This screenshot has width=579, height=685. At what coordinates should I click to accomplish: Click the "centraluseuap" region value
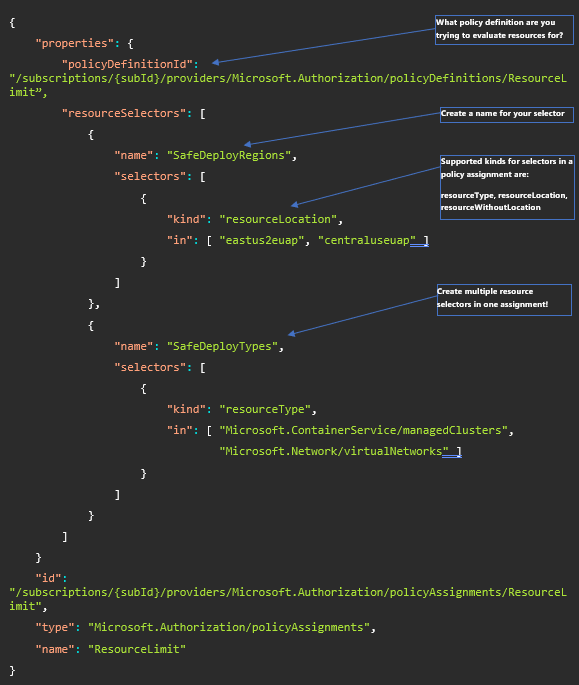pos(367,240)
